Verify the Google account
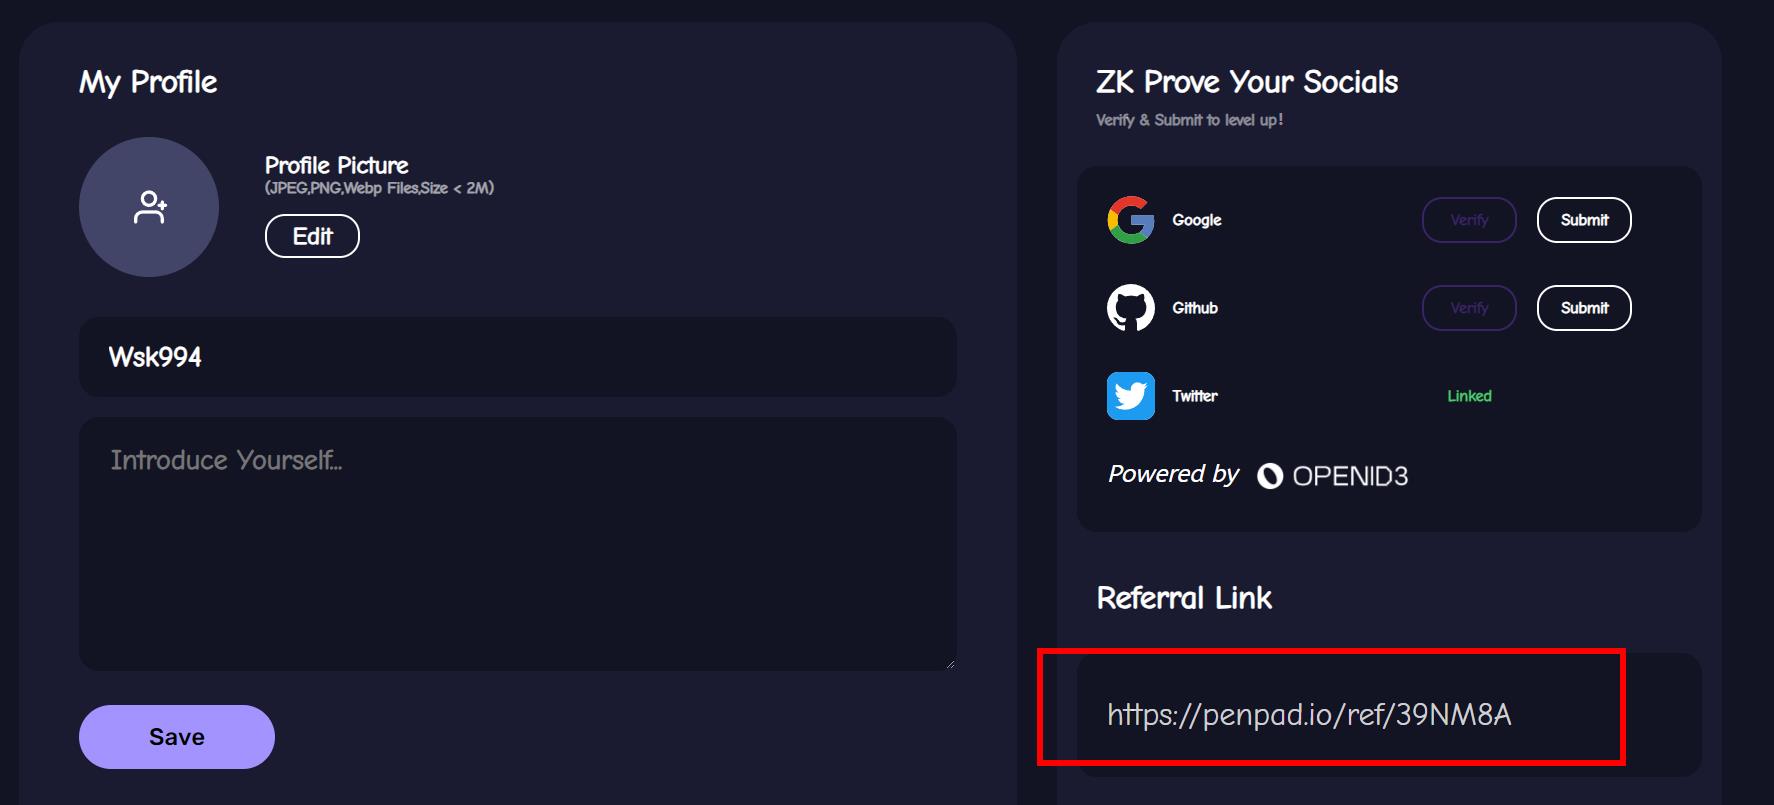The height and width of the screenshot is (805, 1774). pos(1469,220)
